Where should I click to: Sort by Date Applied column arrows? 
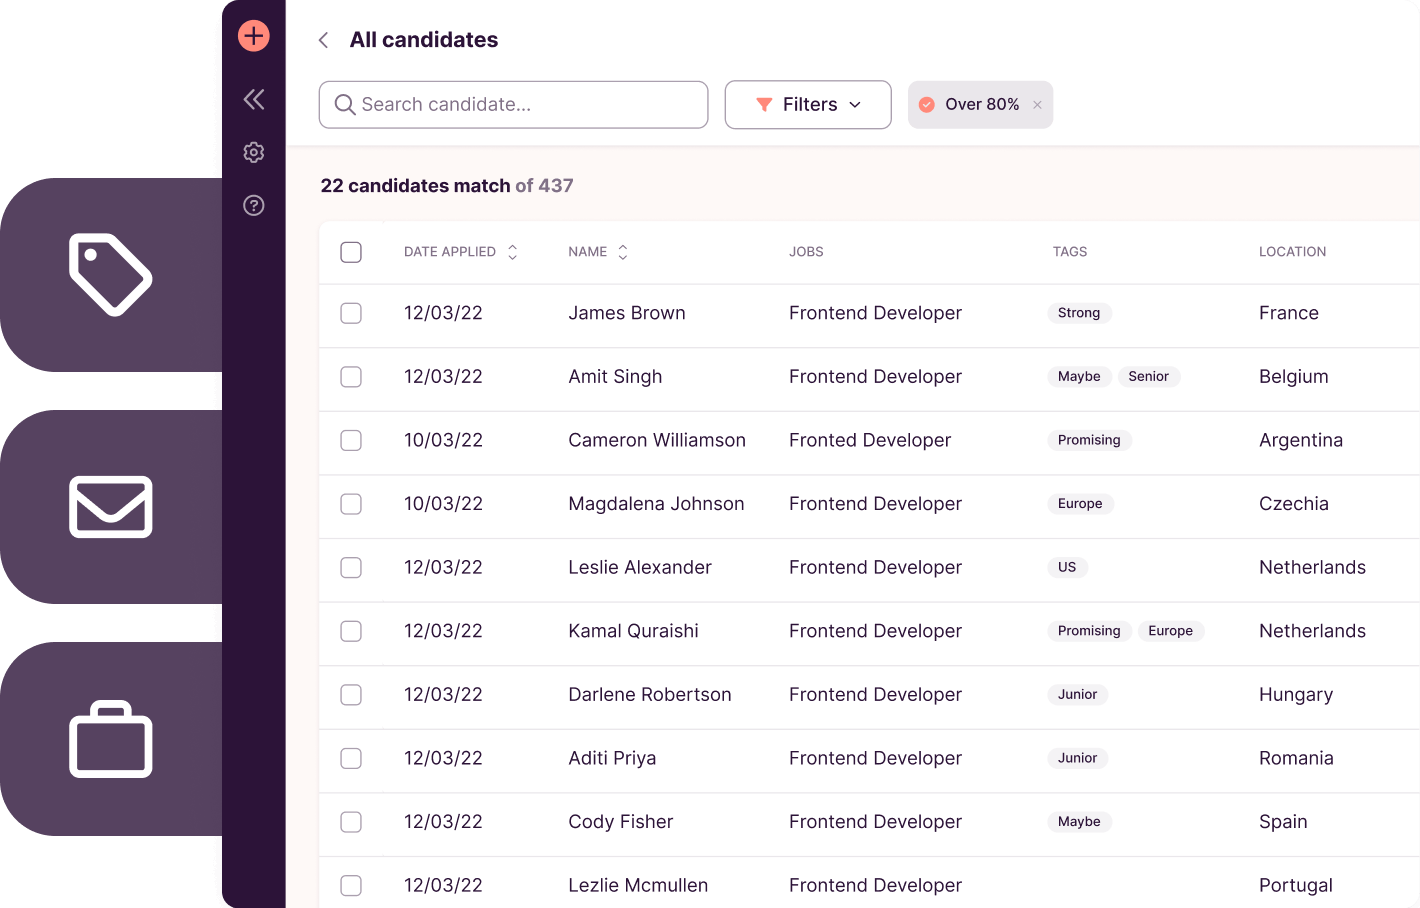513,252
